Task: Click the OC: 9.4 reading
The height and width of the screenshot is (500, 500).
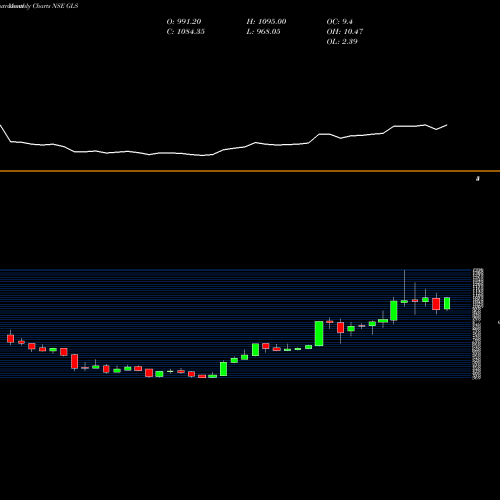Action: (x=339, y=22)
